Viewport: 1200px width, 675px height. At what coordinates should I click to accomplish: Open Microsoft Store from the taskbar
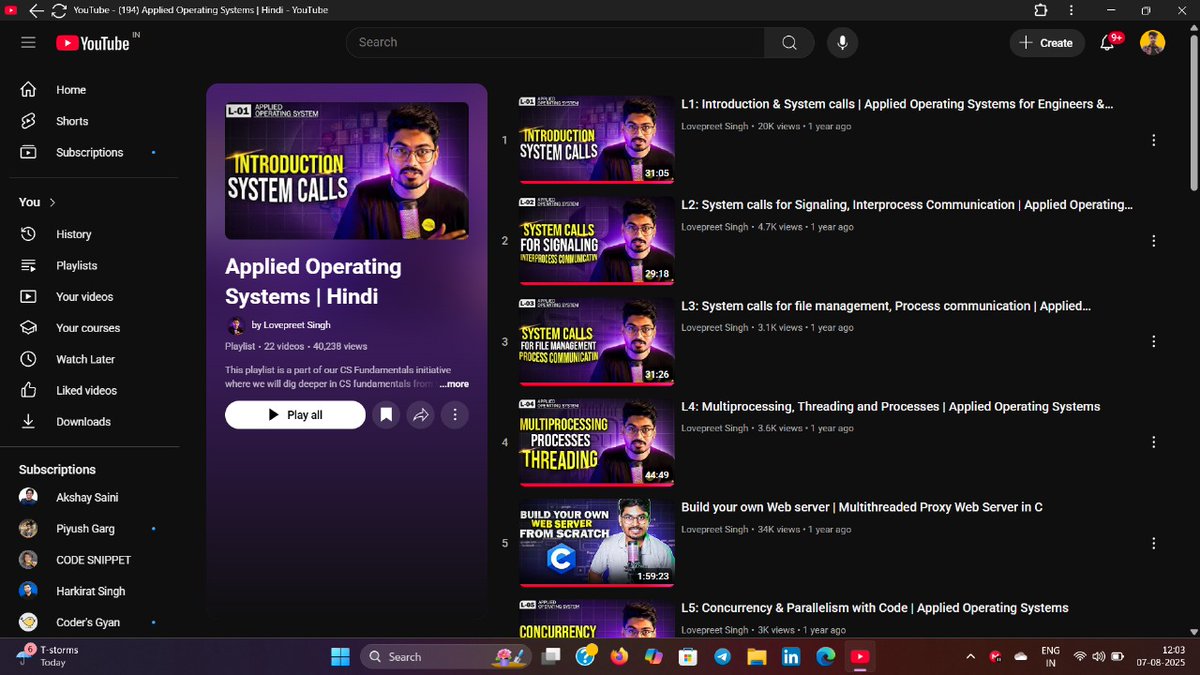[x=687, y=657]
